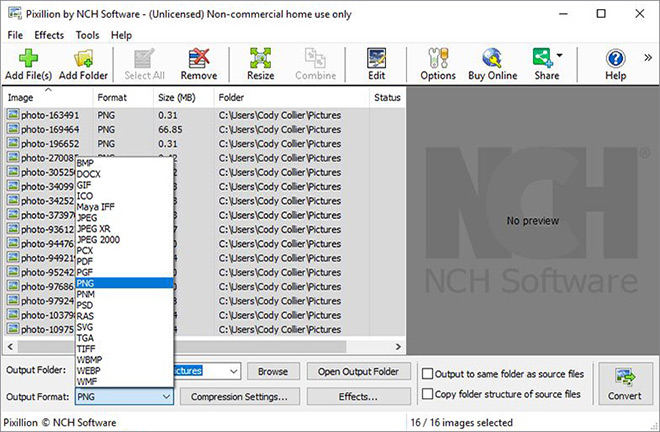Viewport: 660px width, 432px height.
Task: Select highlighted PNG in format list
Action: pyautogui.click(x=124, y=283)
